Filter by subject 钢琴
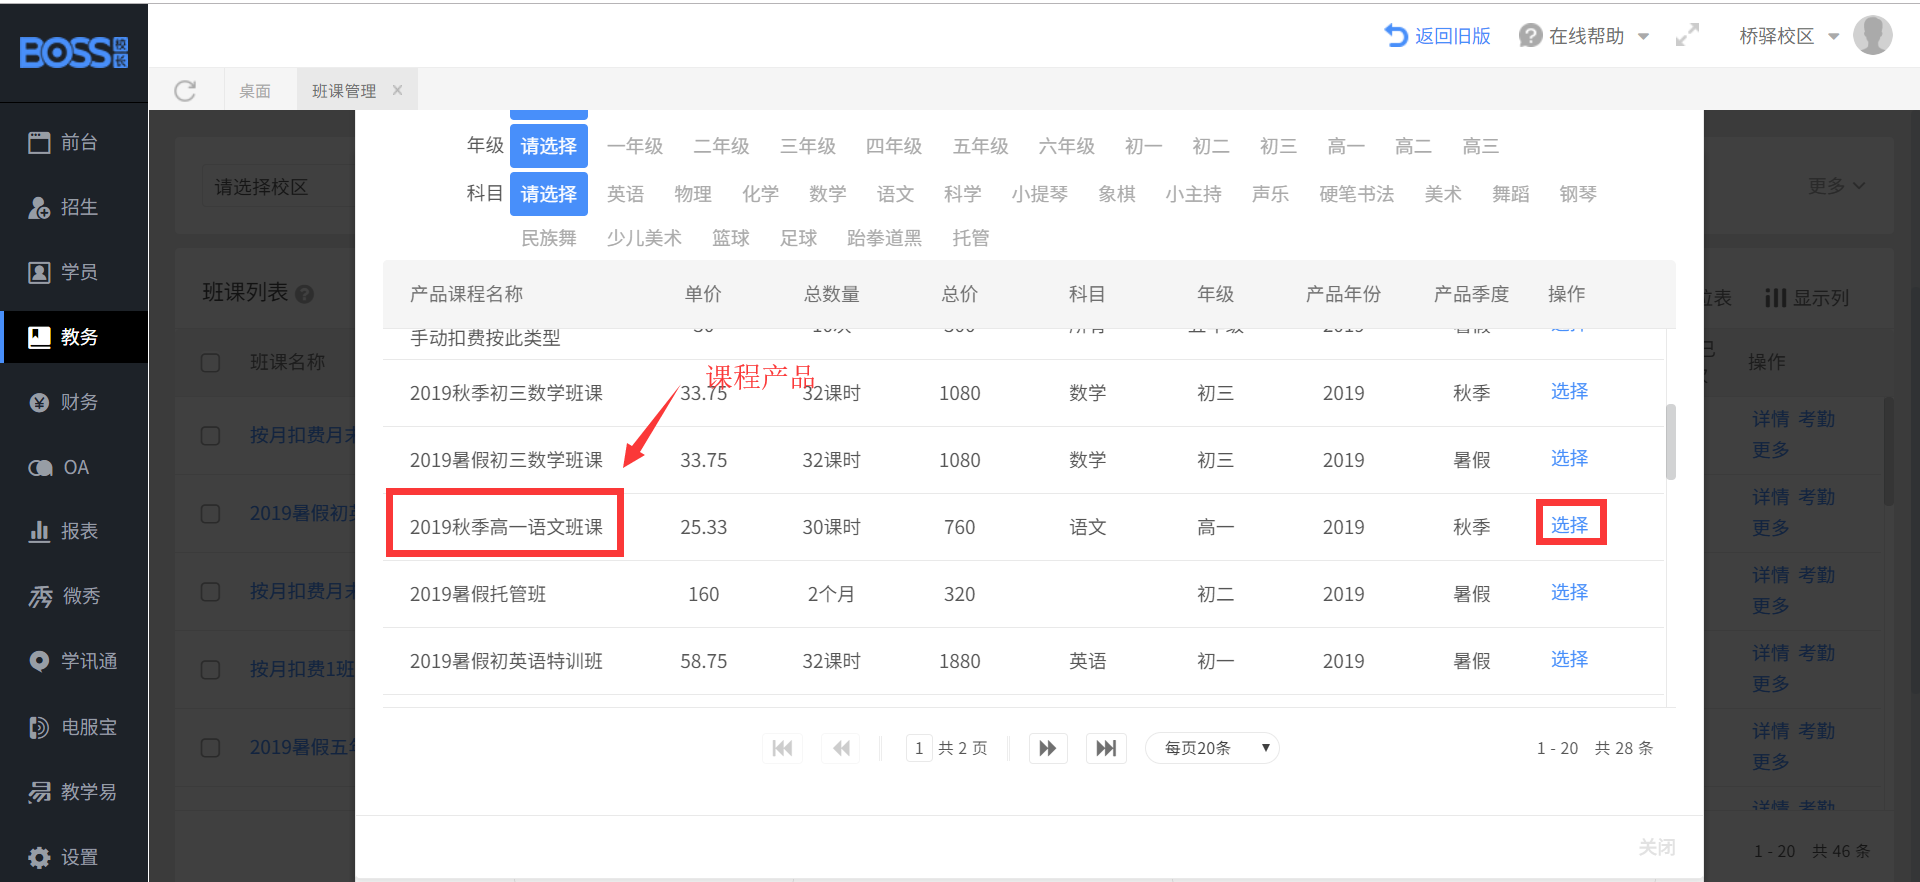The width and height of the screenshot is (1920, 882). pyautogui.click(x=1578, y=194)
